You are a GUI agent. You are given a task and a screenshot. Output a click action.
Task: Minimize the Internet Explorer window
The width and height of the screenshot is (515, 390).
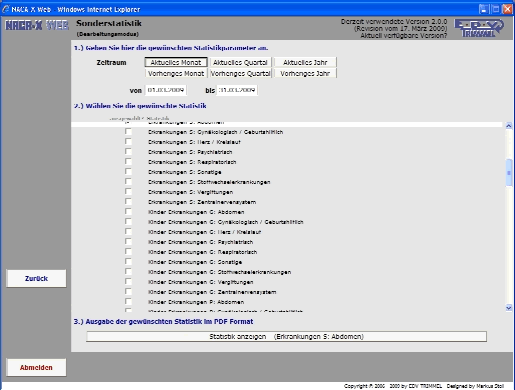[x=484, y=9]
